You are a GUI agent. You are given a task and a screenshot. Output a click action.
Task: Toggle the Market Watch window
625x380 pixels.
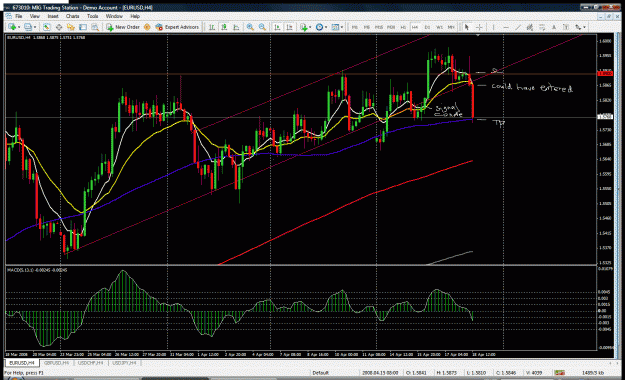[47, 27]
